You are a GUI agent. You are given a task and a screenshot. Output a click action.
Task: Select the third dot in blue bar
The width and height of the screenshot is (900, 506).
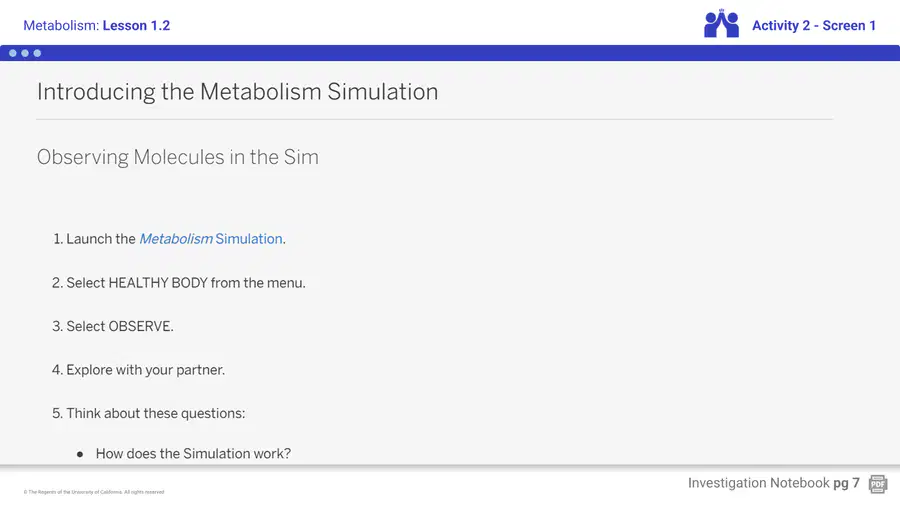[37, 53]
